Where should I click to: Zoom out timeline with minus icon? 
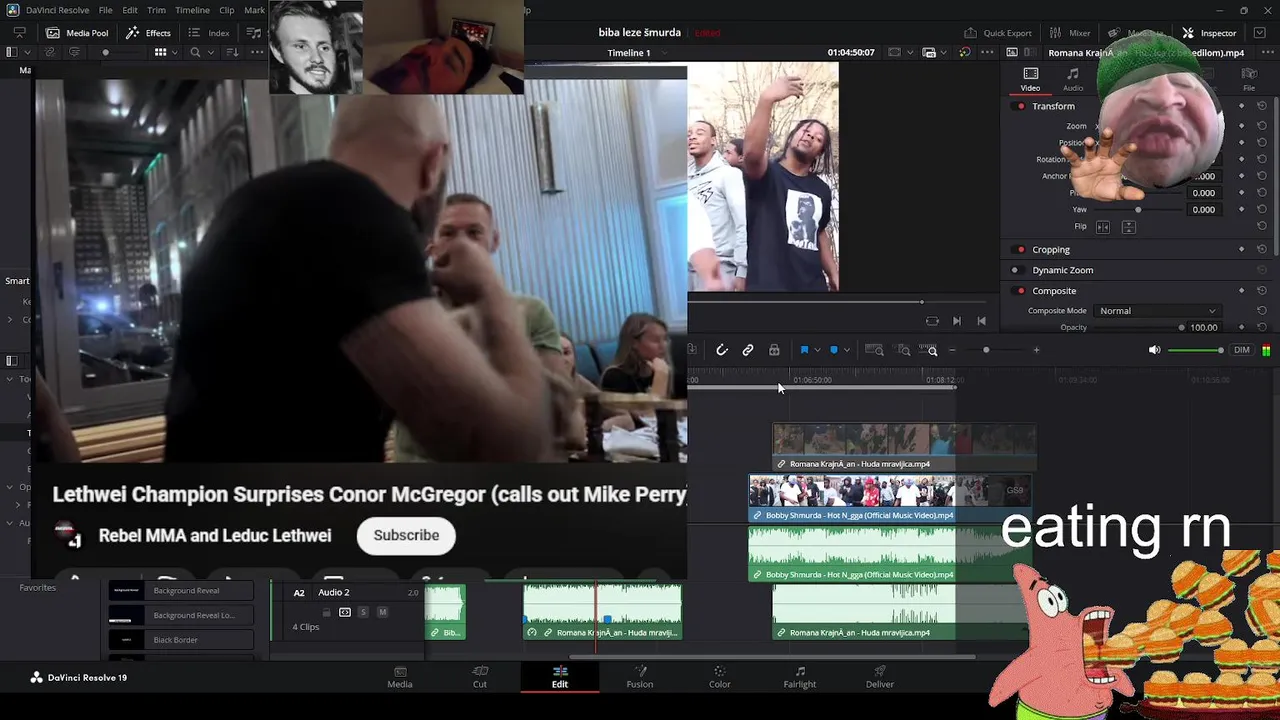click(952, 350)
